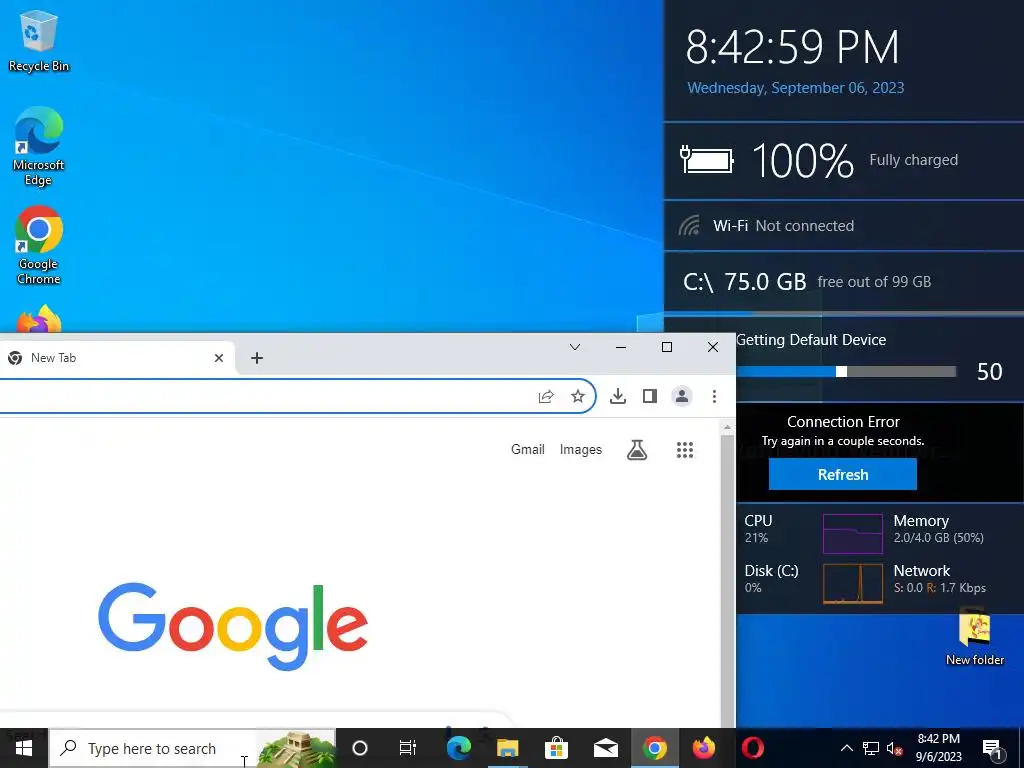Viewport: 1024px width, 768px height.
Task: Open Cortana circle icon on the taskbar
Action: 360,748
